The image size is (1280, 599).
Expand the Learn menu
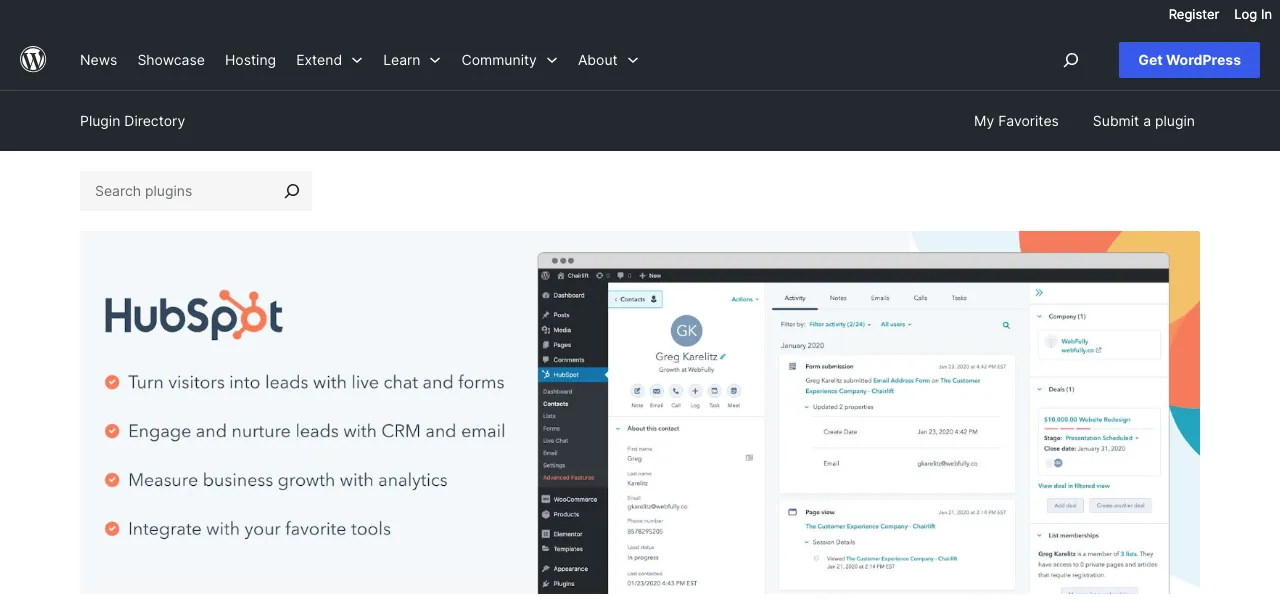point(412,60)
